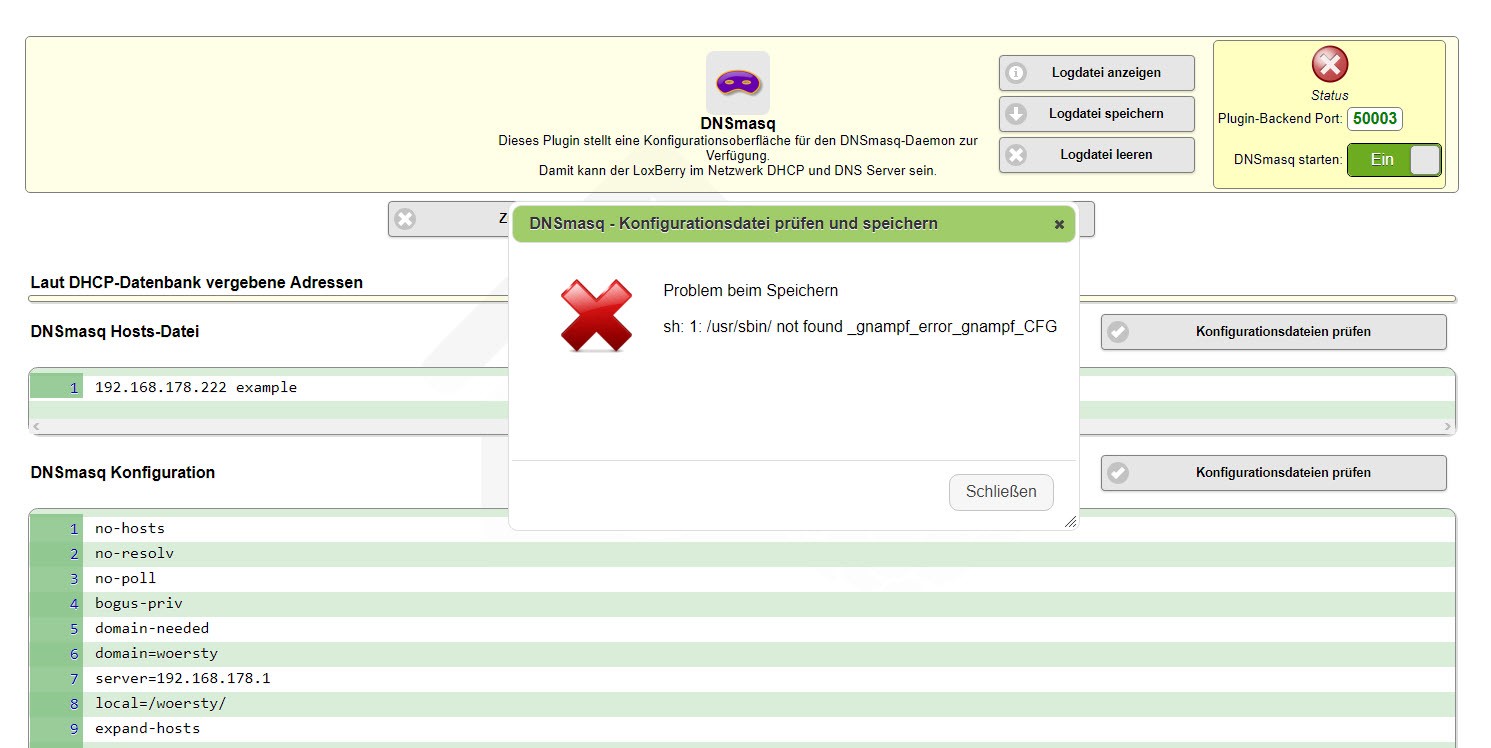Click the local=/woersty/ line
Screen dimensions: 1491x748
point(161,703)
